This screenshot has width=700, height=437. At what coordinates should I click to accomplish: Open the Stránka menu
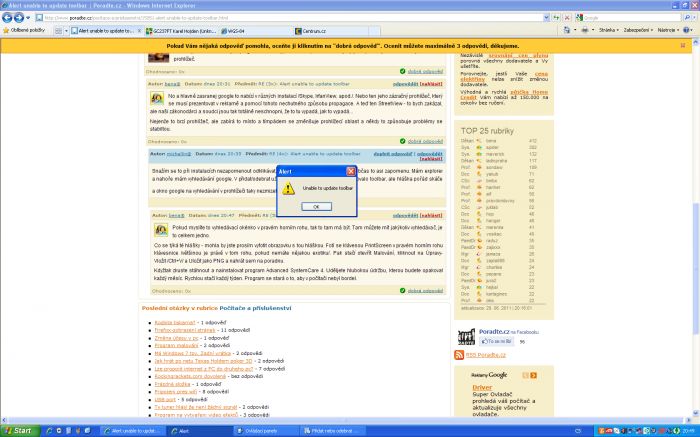[x=608, y=30]
